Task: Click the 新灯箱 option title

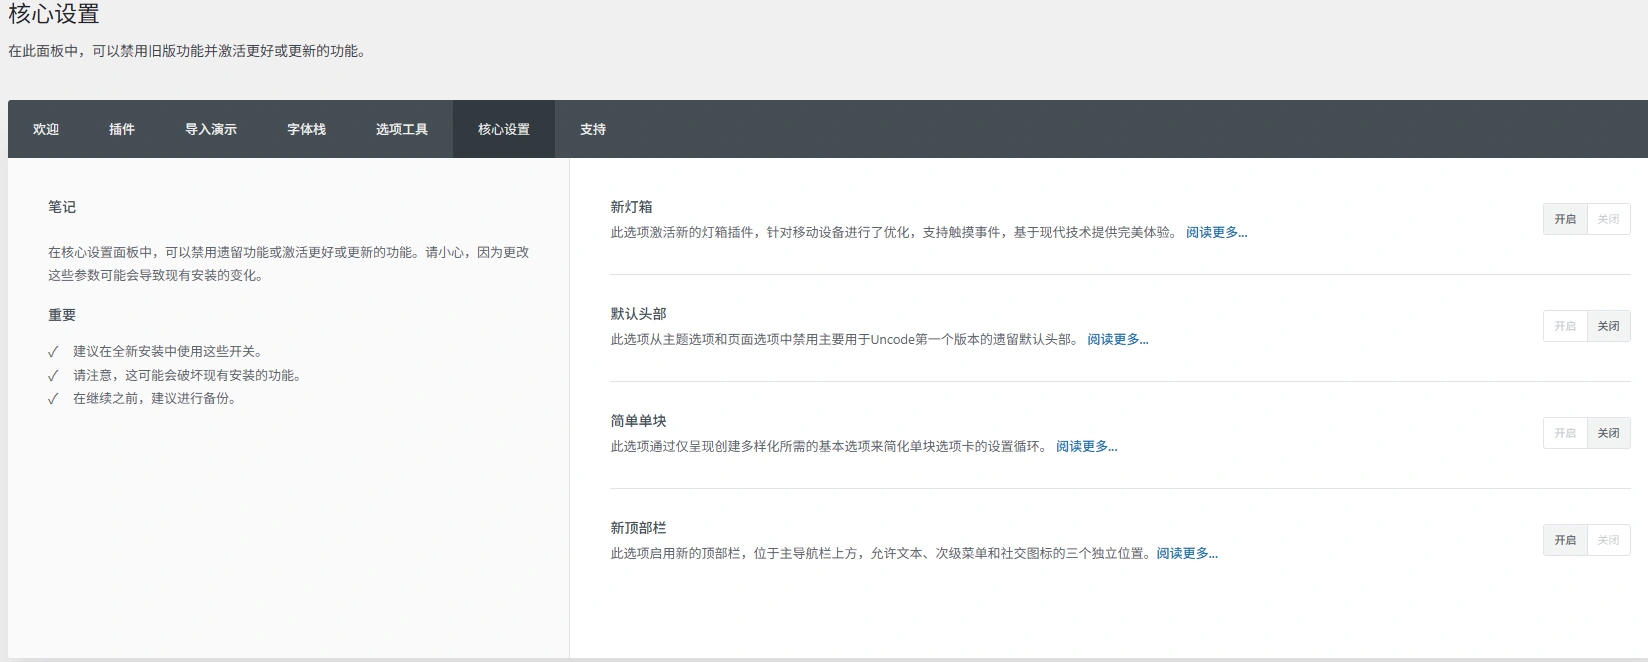Action: (x=631, y=207)
